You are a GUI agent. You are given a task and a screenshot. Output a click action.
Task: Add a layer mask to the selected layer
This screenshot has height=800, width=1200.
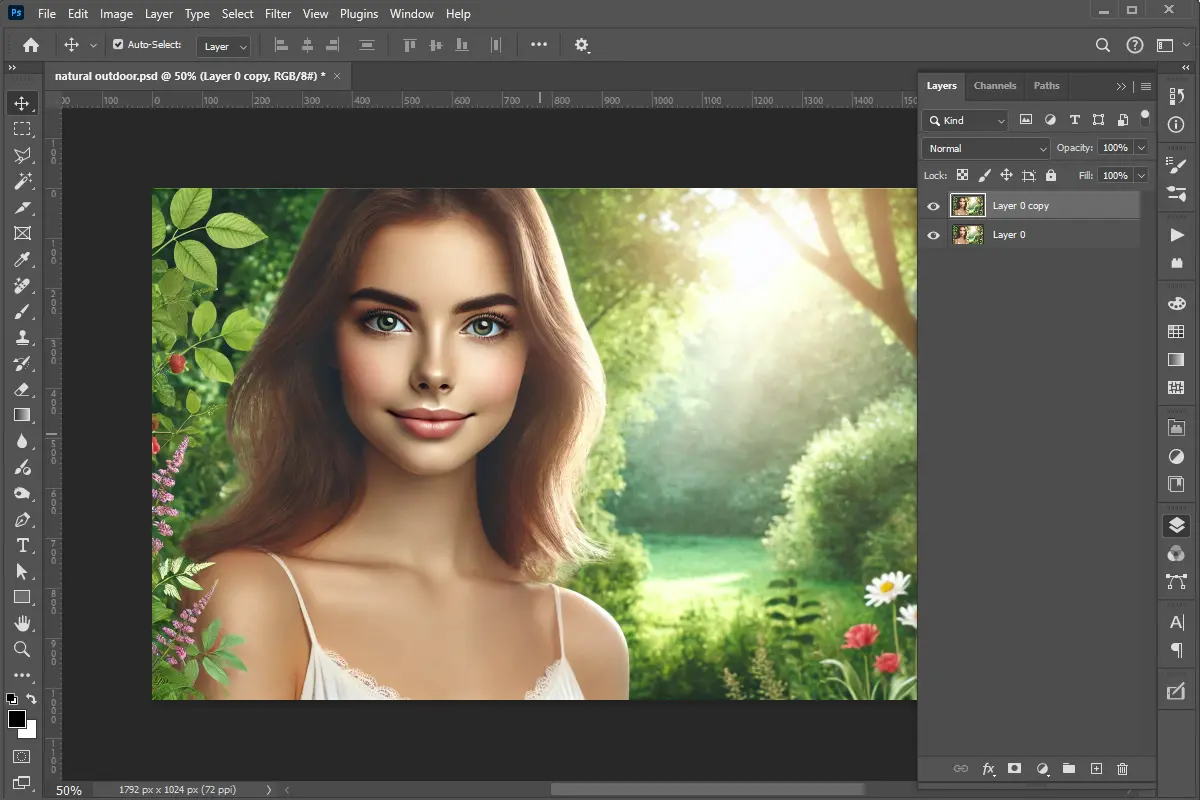1014,769
